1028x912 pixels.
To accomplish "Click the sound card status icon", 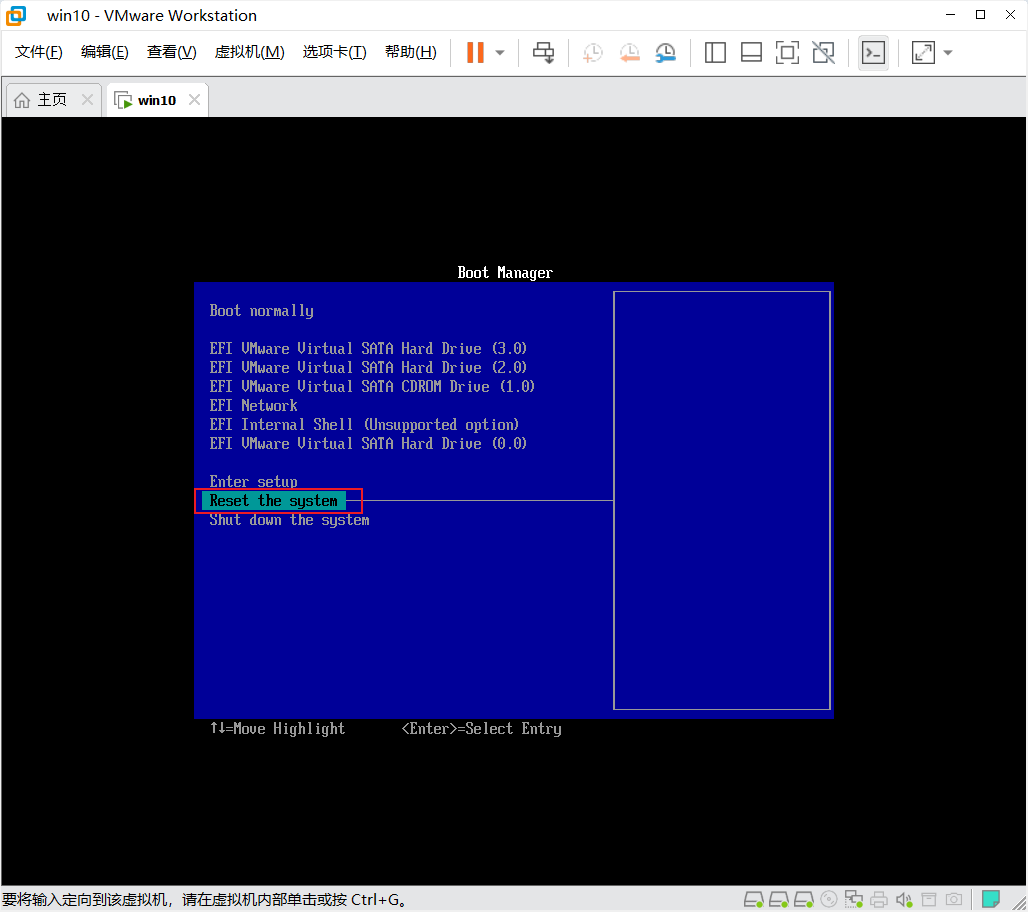I will coord(904,899).
